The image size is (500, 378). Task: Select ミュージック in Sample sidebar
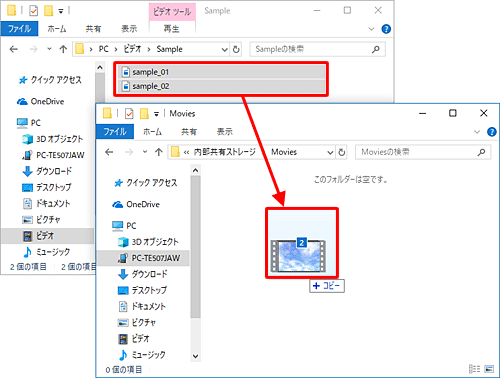(x=47, y=252)
